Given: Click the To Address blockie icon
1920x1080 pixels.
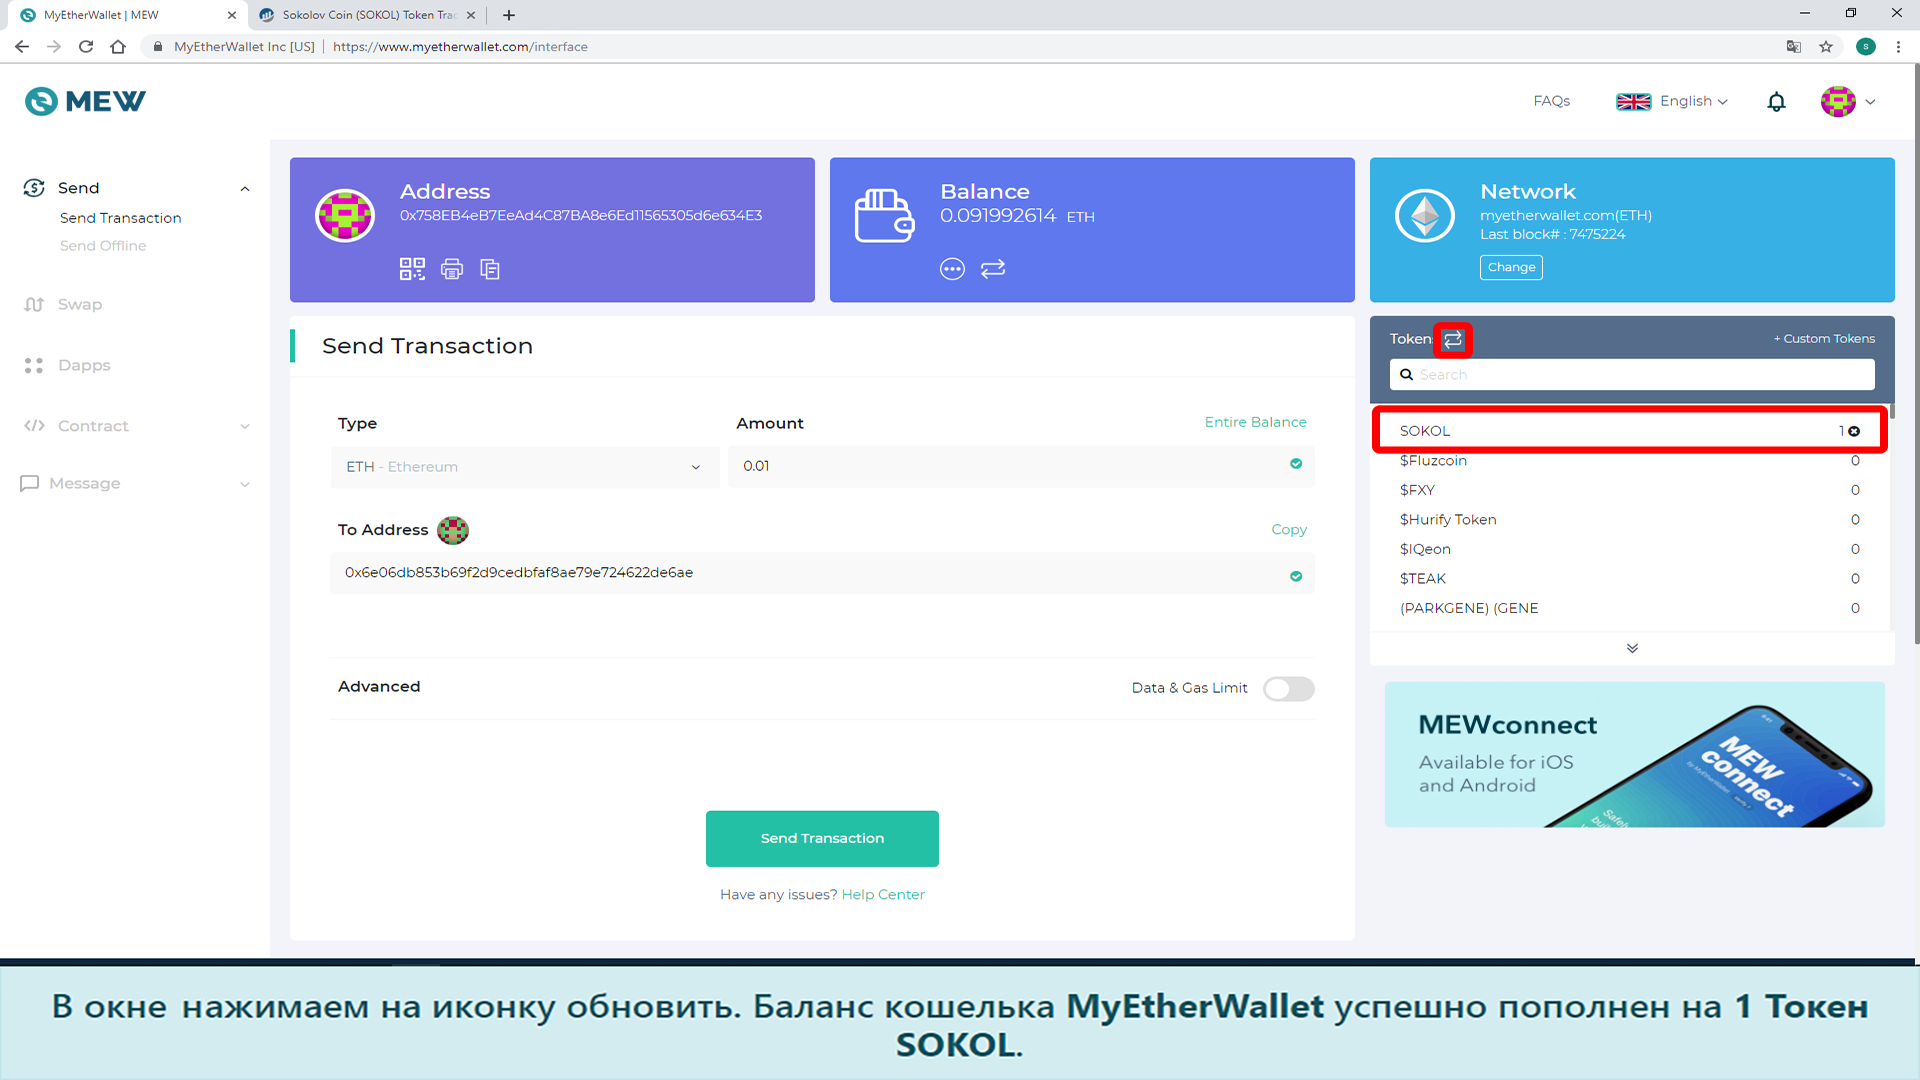Looking at the screenshot, I should pos(453,530).
